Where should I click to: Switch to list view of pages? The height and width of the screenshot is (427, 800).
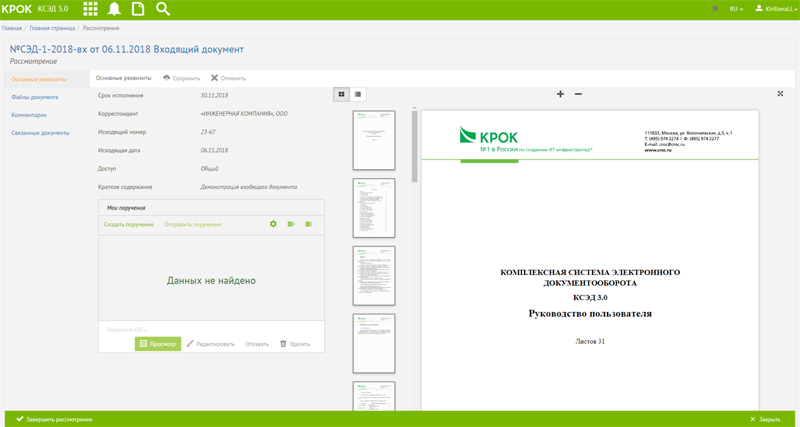pos(358,94)
